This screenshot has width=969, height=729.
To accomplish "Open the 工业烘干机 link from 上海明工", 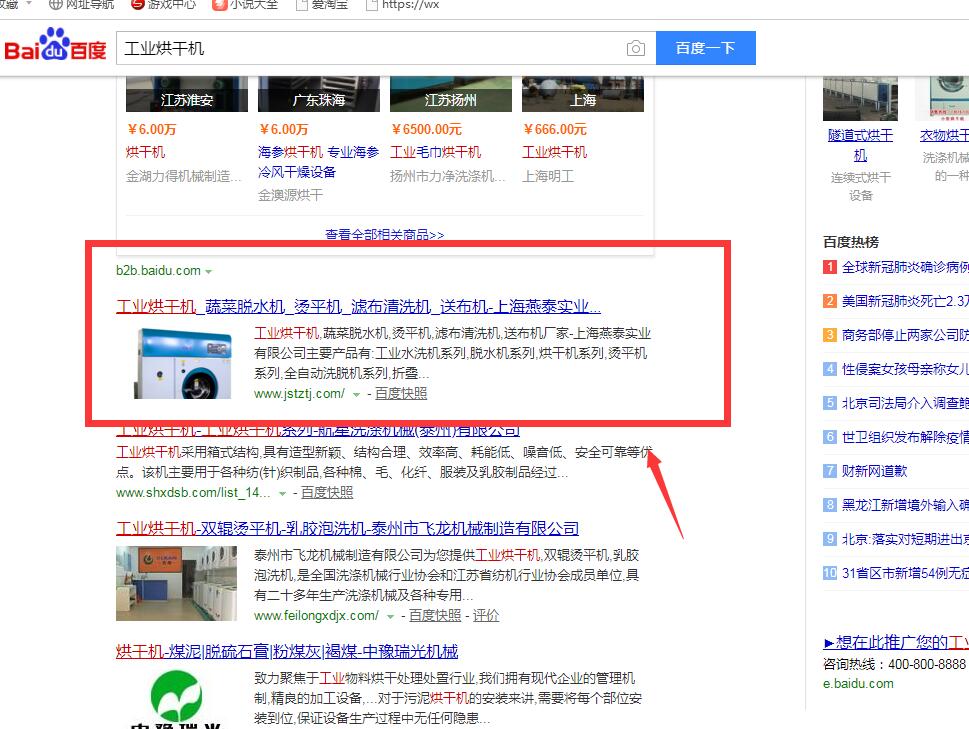I will [554, 152].
